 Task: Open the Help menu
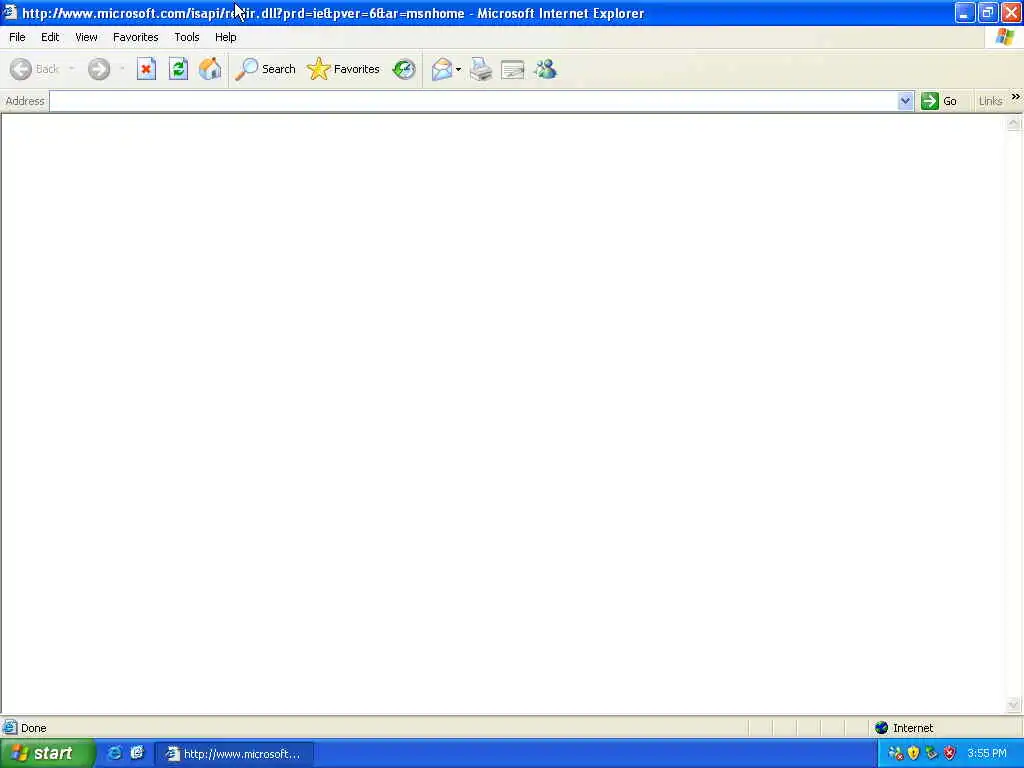coord(225,37)
